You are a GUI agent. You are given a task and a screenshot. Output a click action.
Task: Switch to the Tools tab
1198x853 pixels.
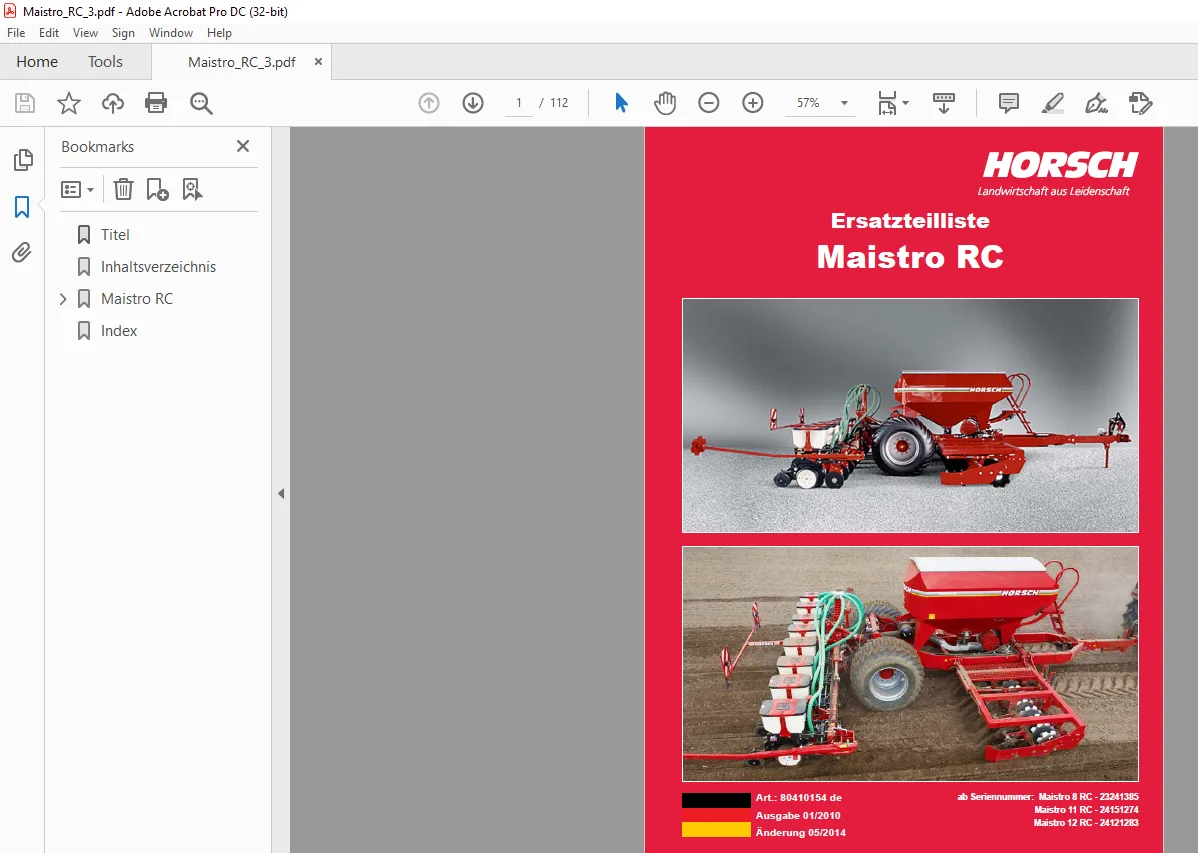pos(105,62)
